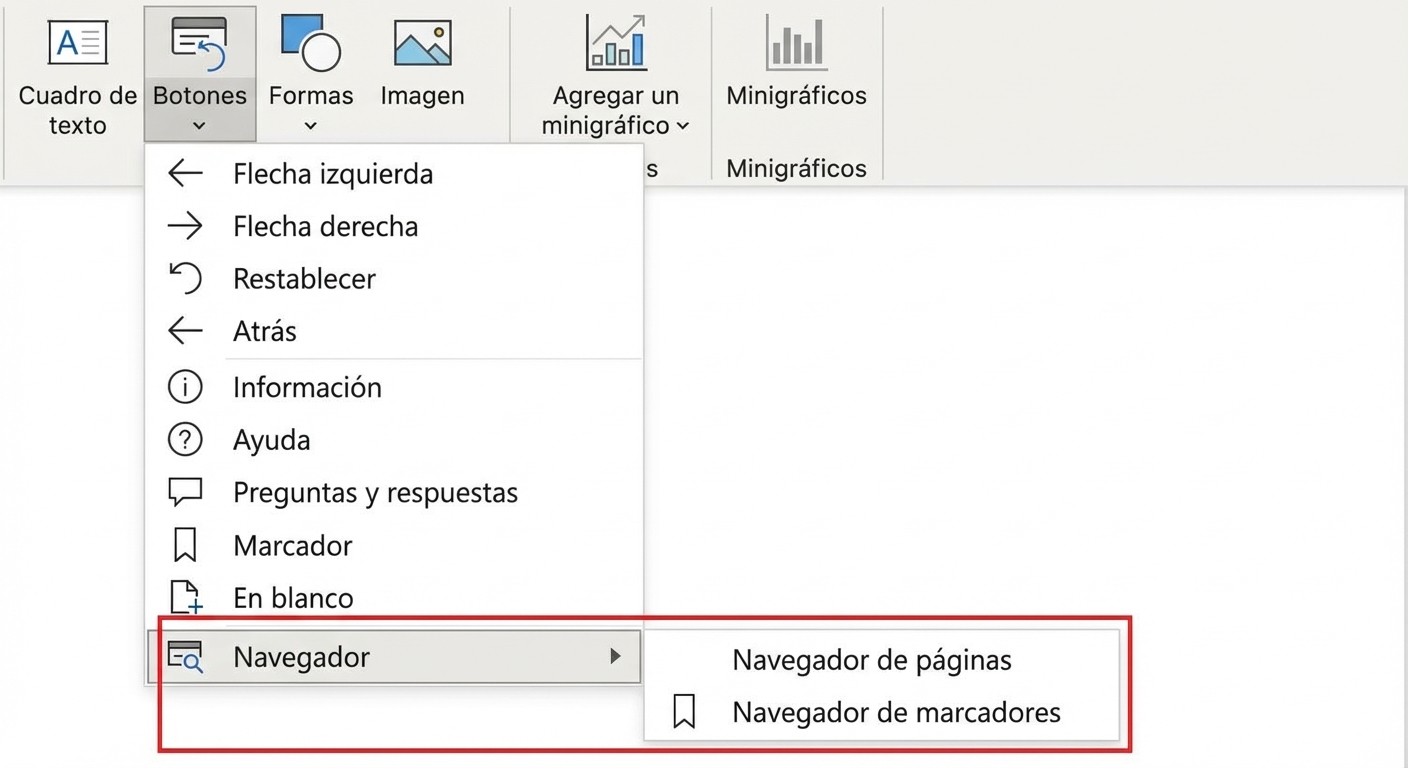
Task: Click the undo icon beside Restablecer
Action: coord(185,278)
